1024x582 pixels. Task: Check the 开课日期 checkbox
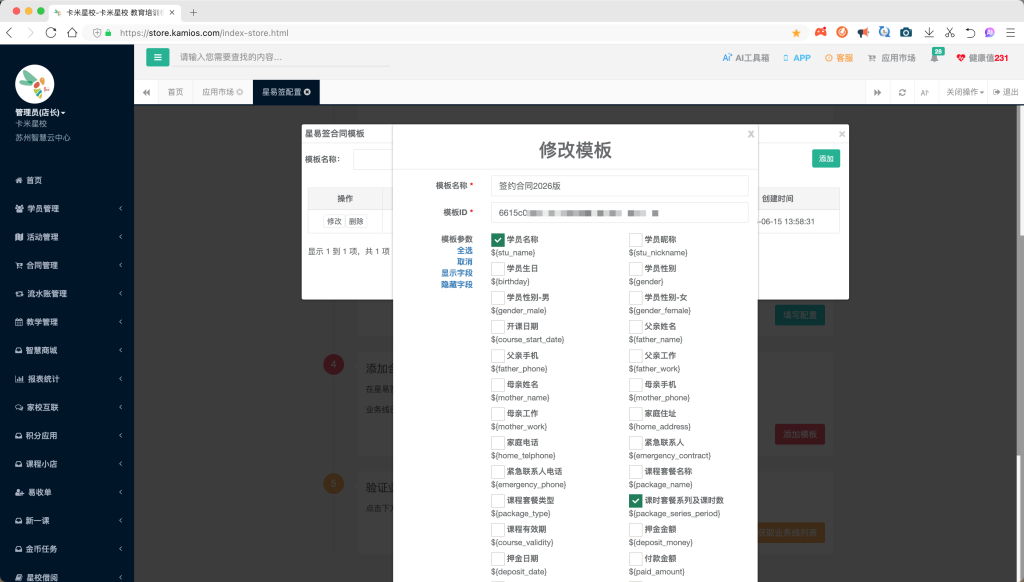coord(498,327)
